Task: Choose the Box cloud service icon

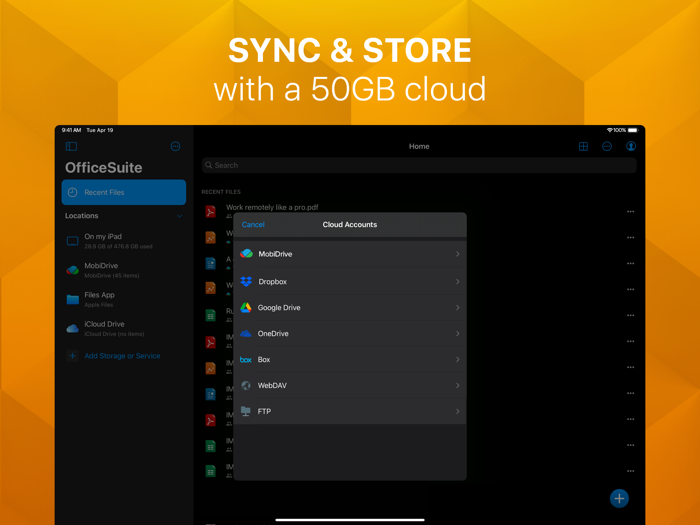Action: pos(246,360)
